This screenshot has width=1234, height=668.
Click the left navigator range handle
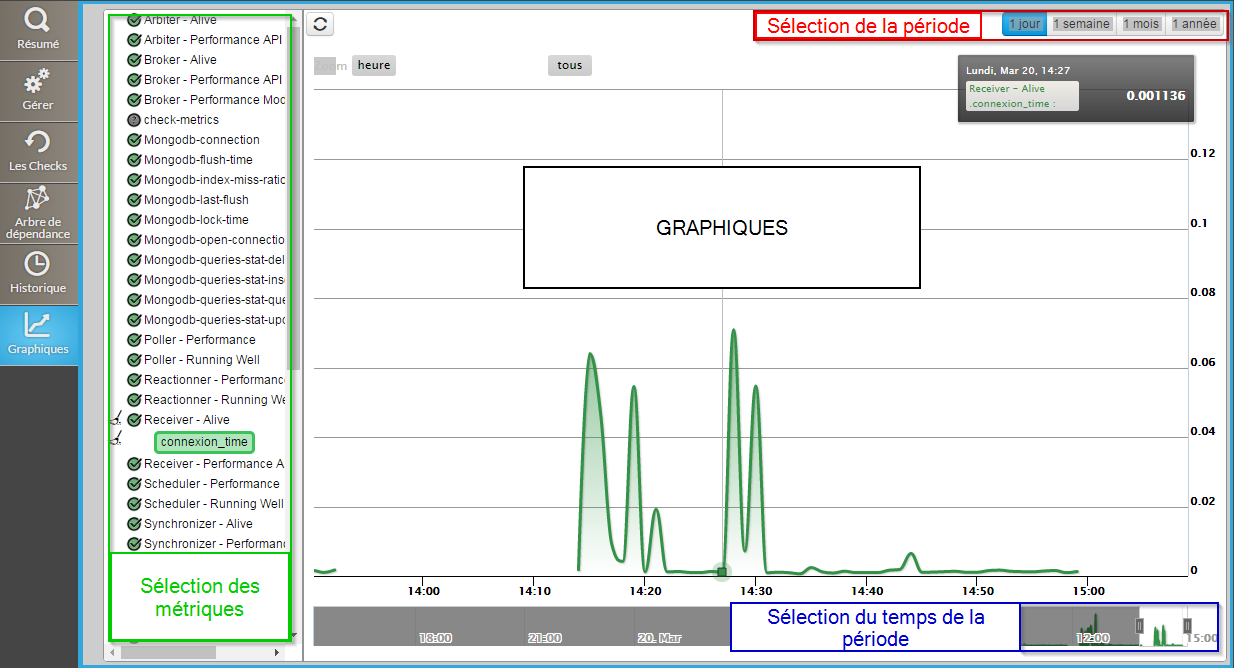[x=1139, y=625]
